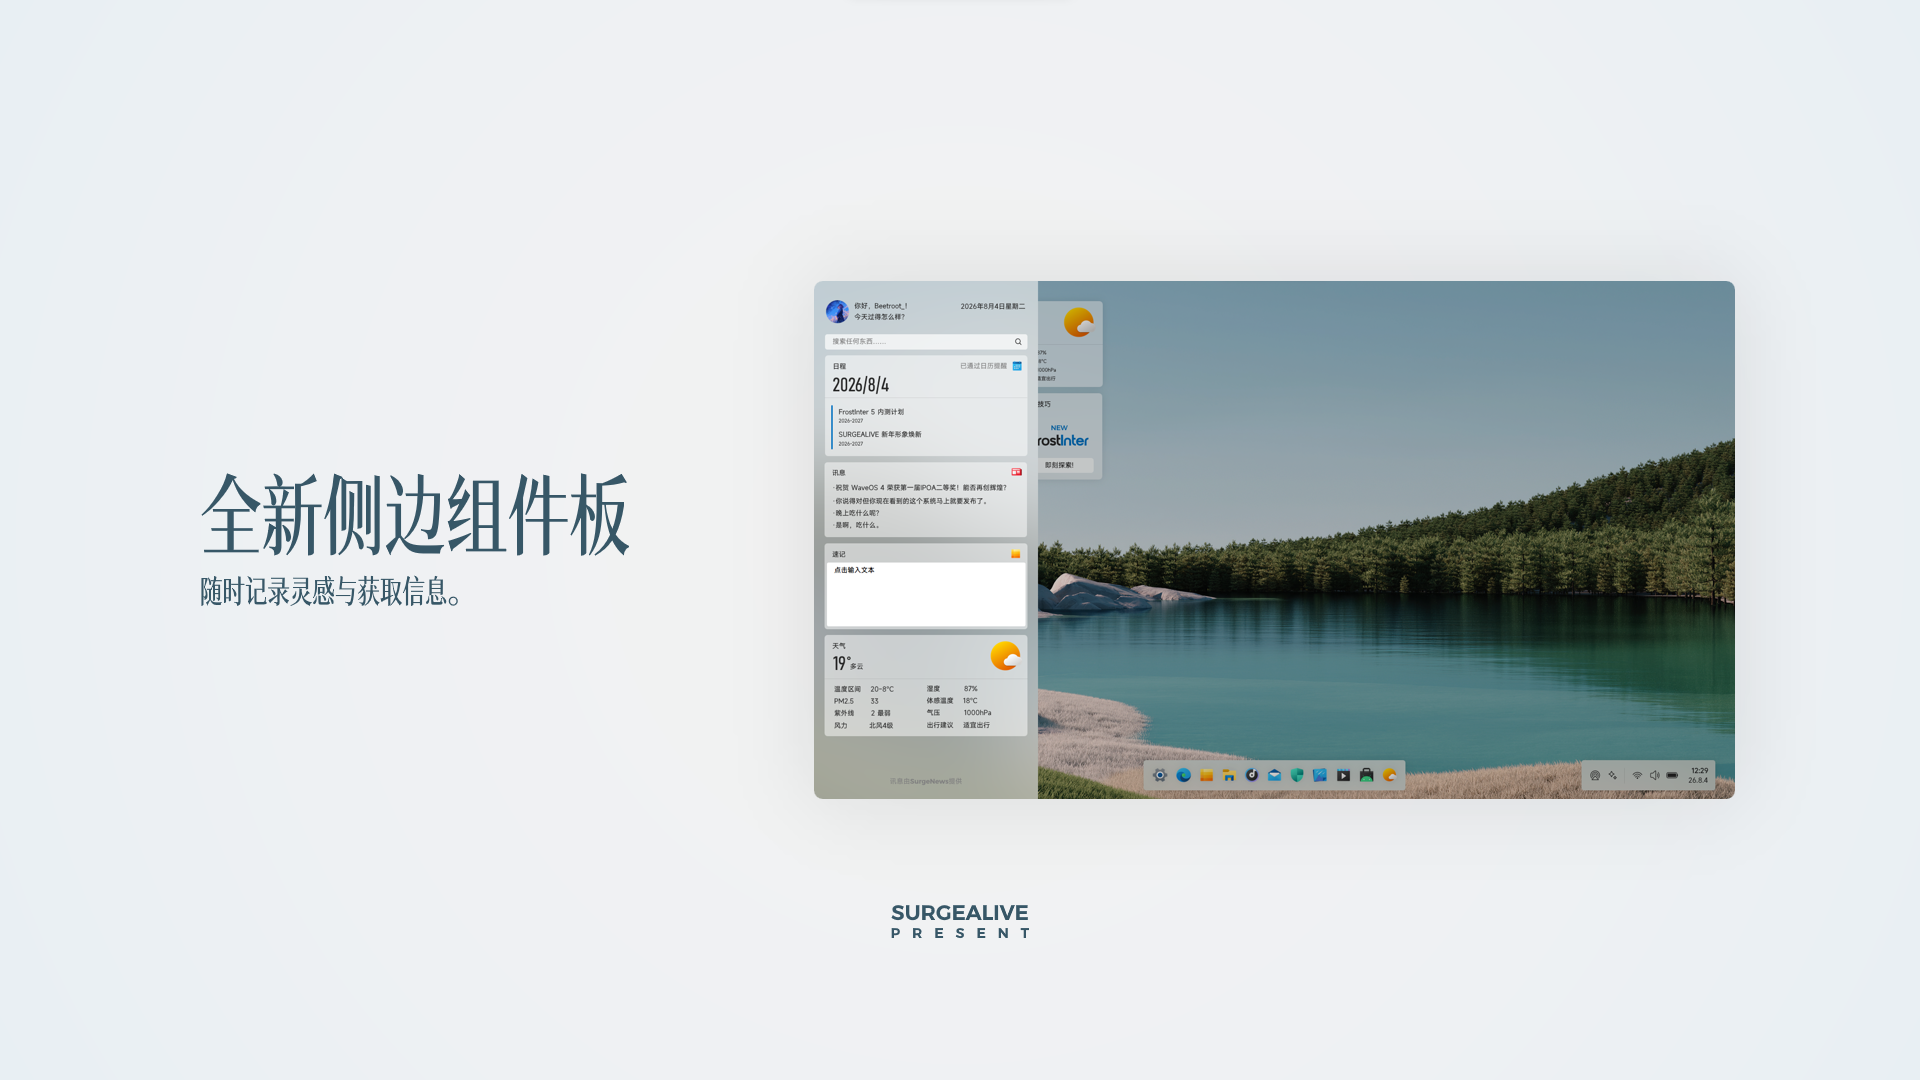1920x1080 pixels.
Task: Click the battery icon in the tray
Action: [1672, 775]
